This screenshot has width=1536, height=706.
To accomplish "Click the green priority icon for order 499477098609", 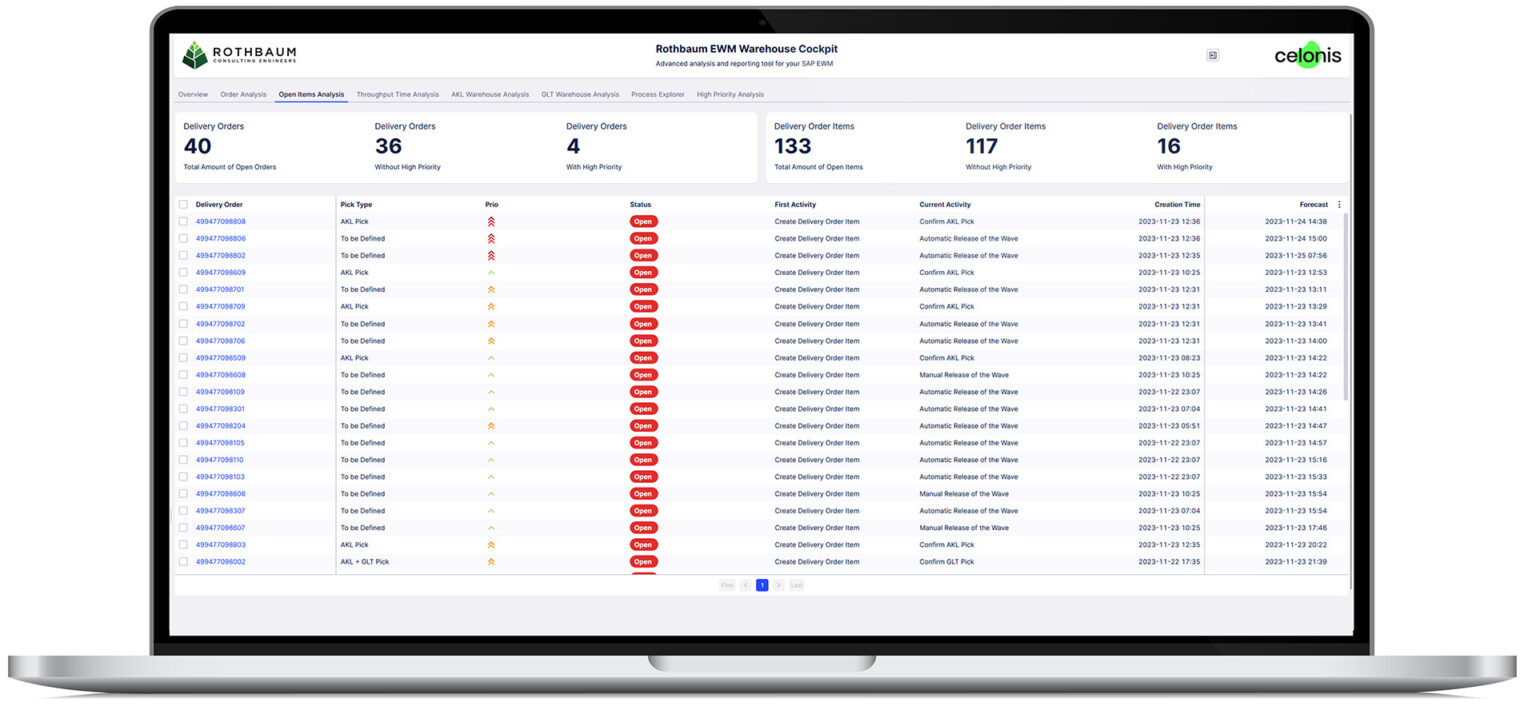I will pyautogui.click(x=491, y=273).
